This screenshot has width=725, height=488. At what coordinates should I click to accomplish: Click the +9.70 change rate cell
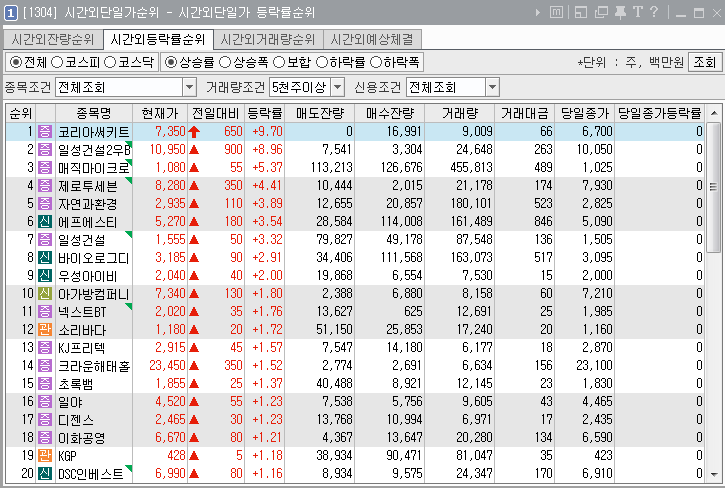pos(267,131)
